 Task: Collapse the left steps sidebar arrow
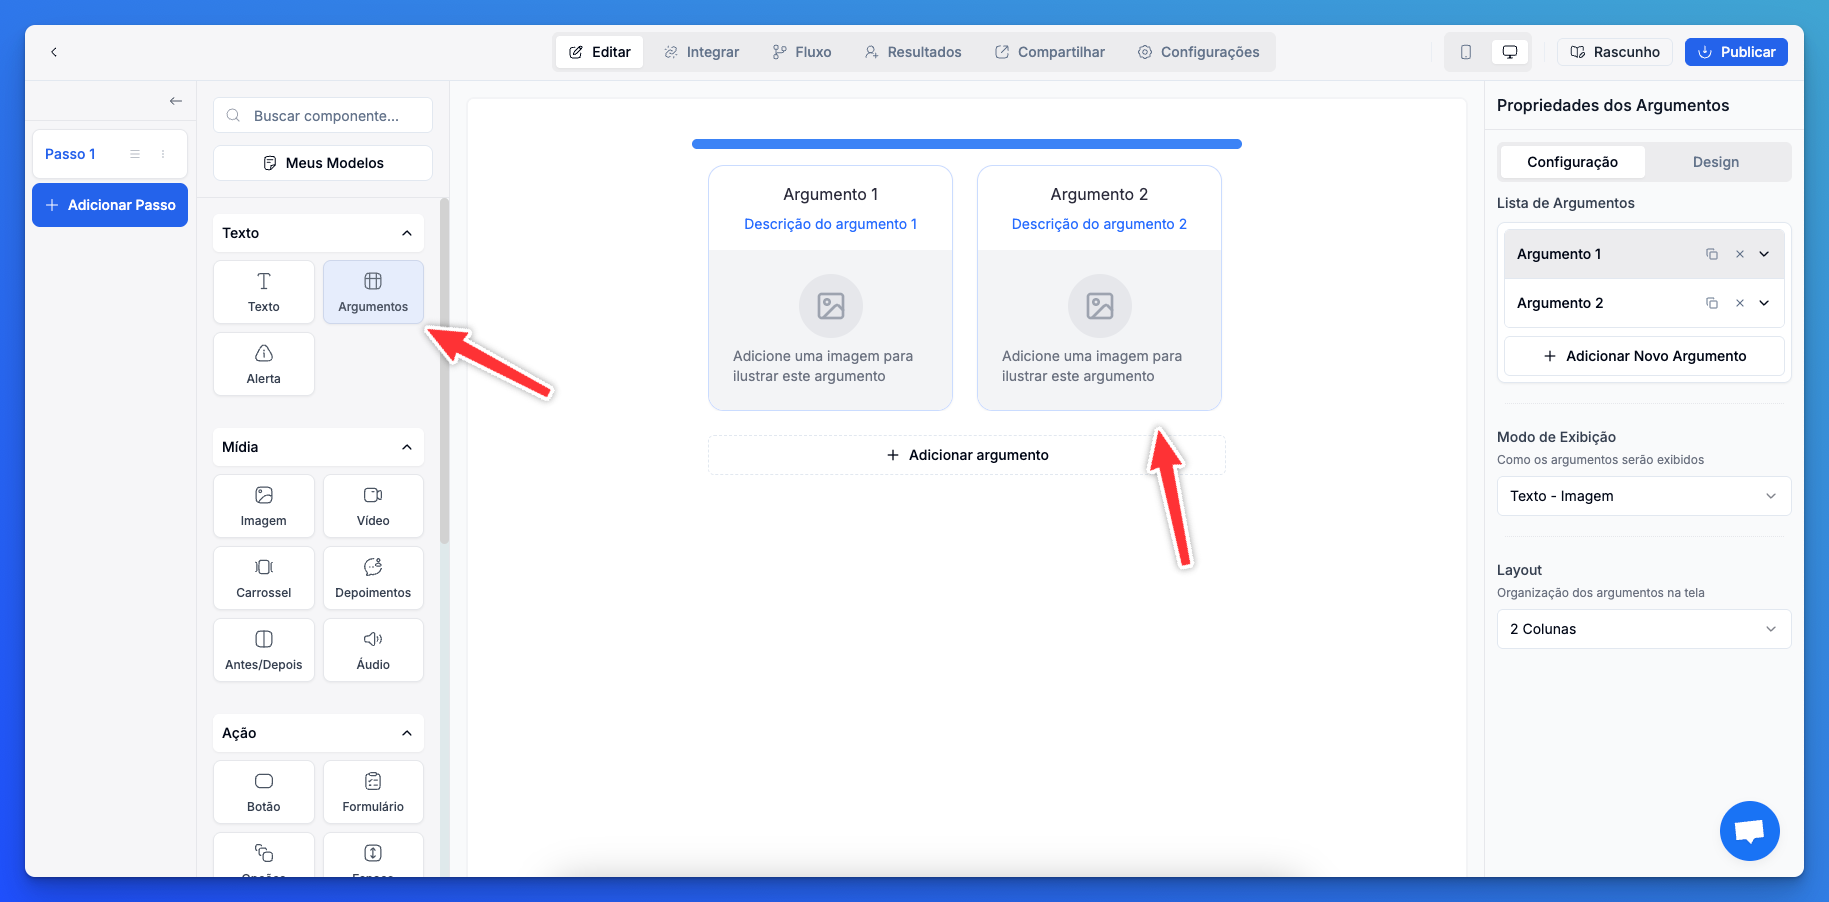point(176,101)
